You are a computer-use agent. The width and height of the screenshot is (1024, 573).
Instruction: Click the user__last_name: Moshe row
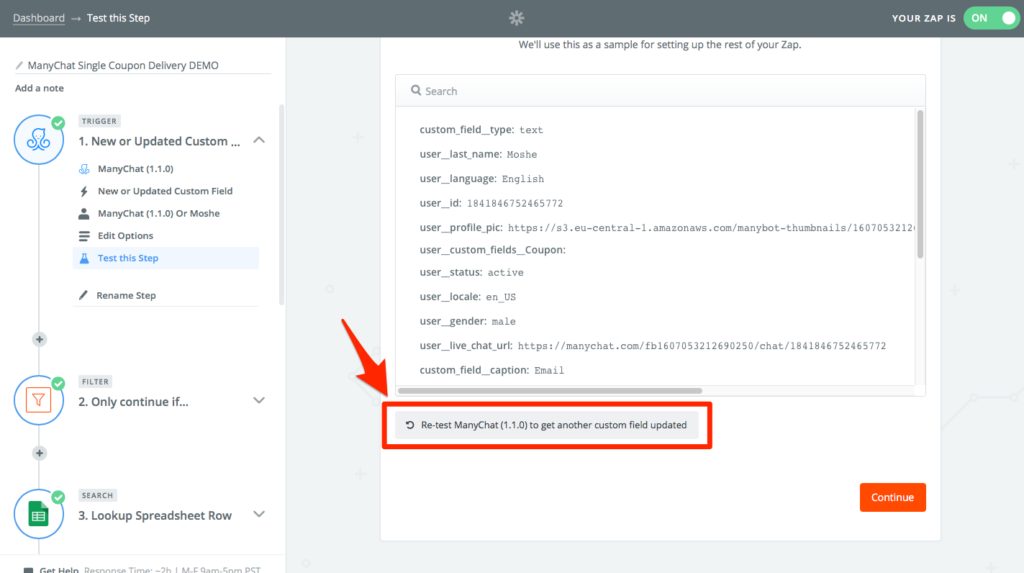click(x=478, y=154)
